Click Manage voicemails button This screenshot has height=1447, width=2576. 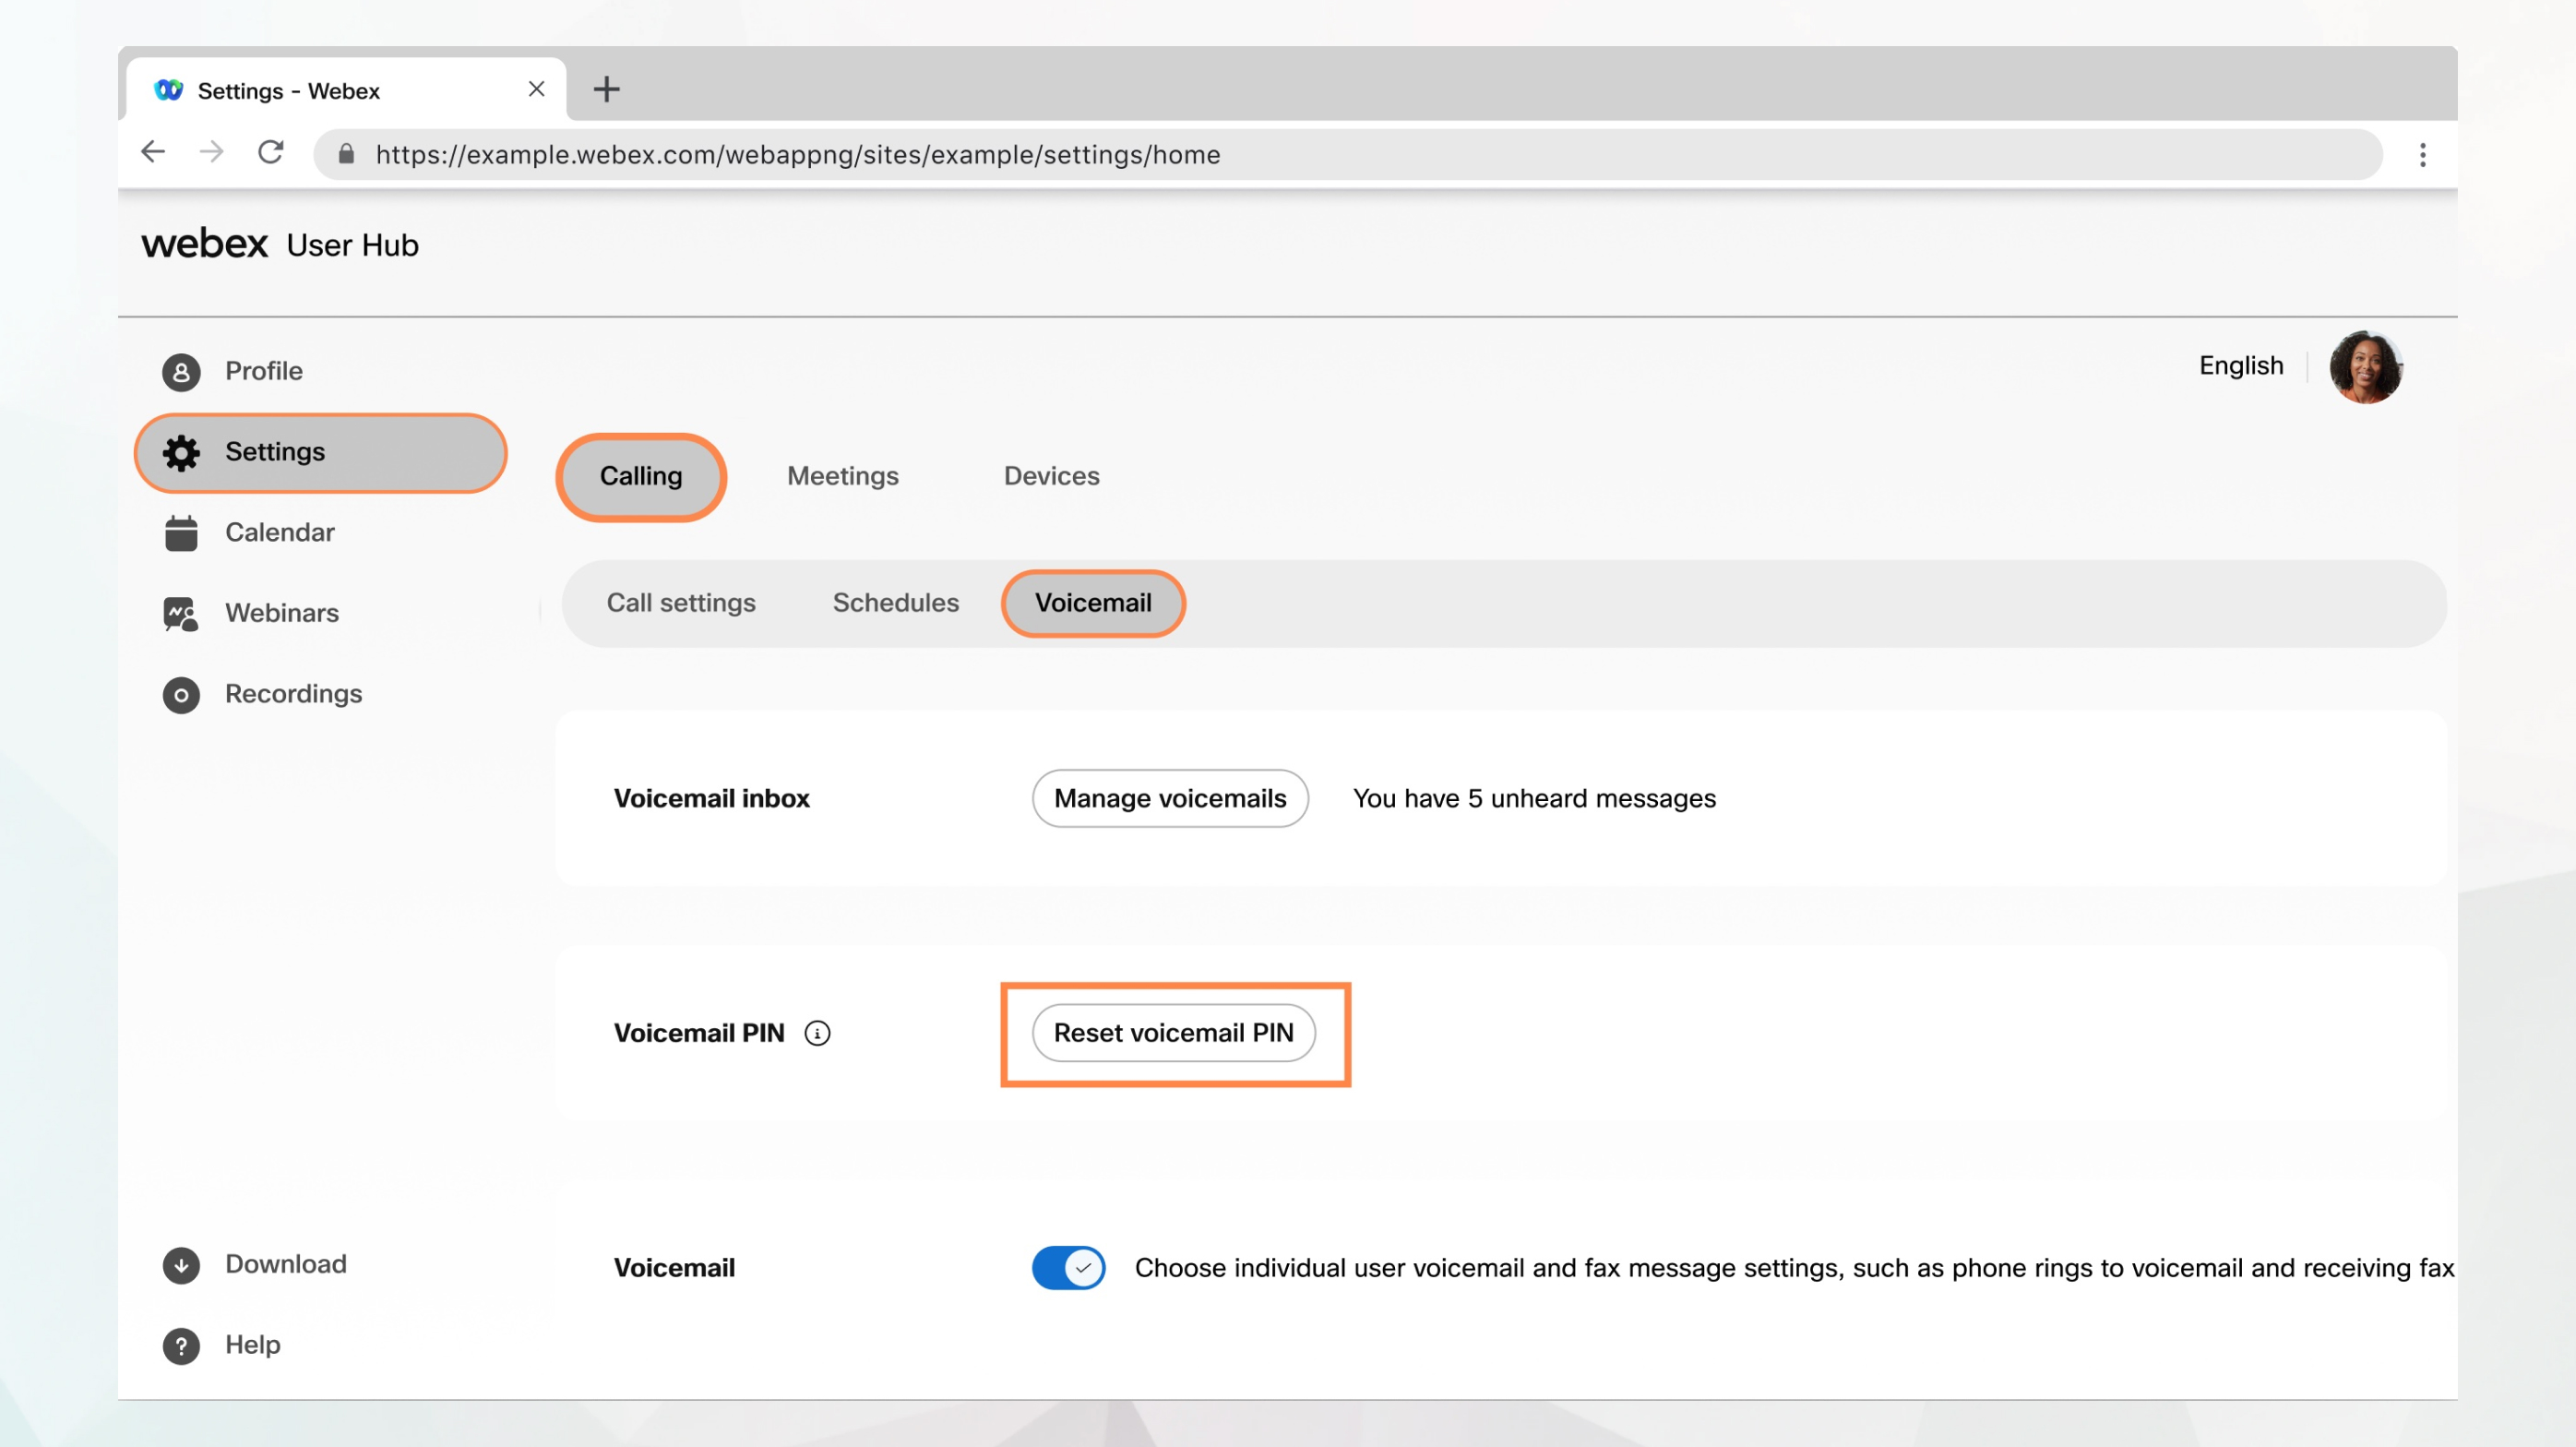click(1170, 798)
